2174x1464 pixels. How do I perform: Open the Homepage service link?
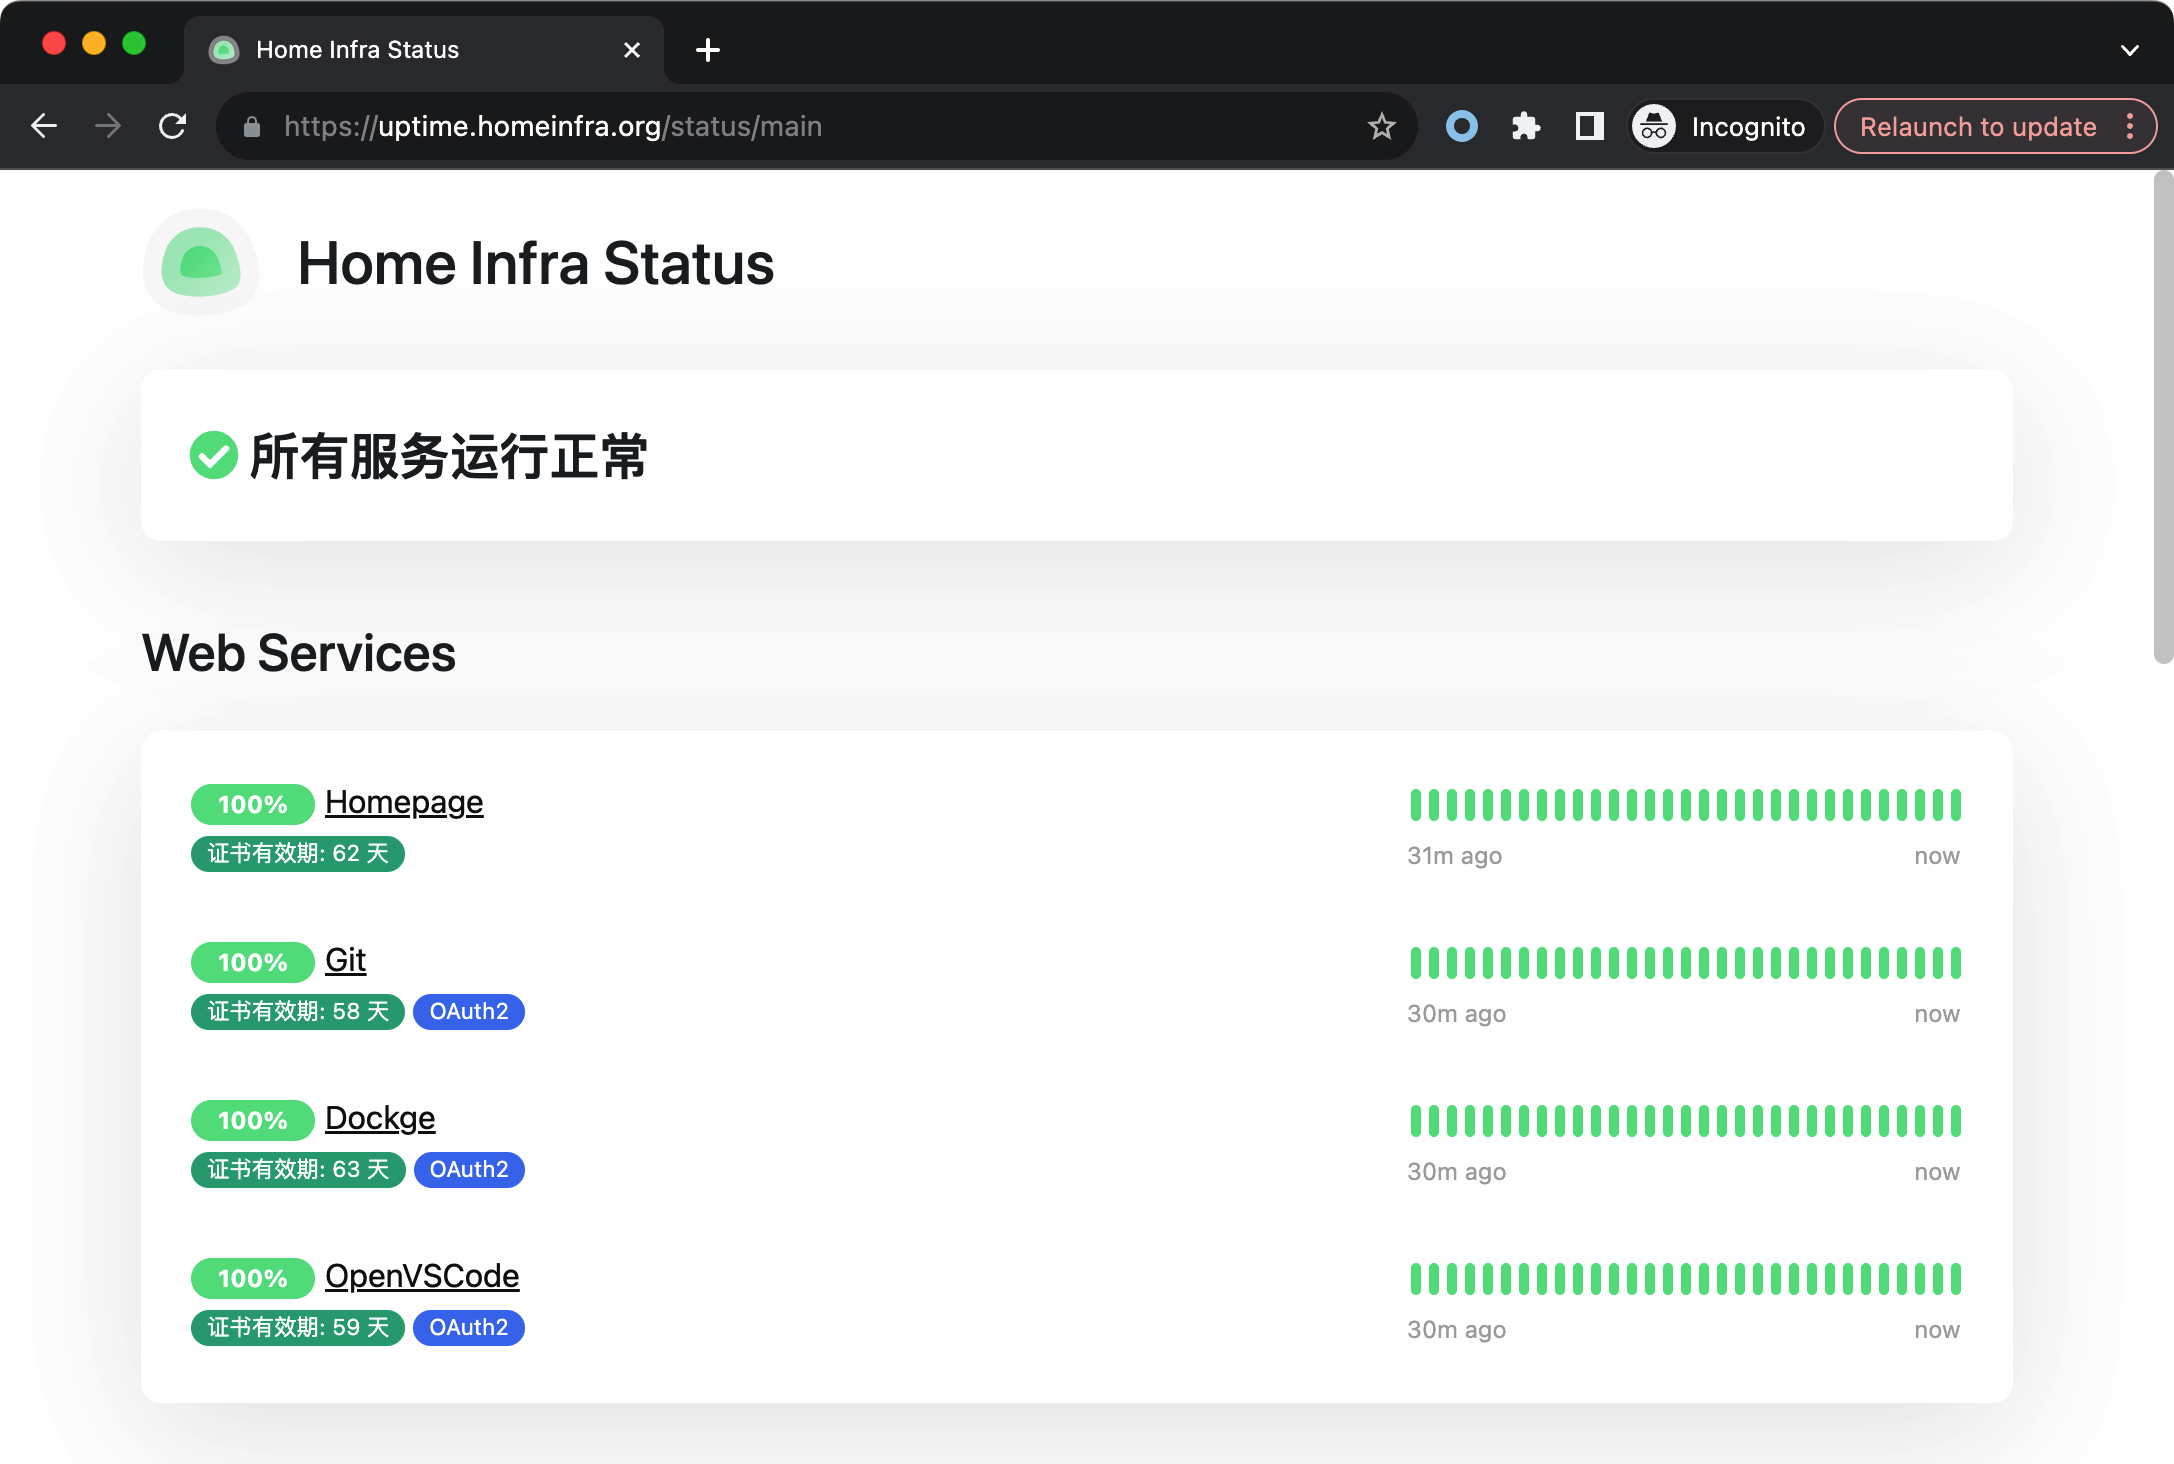[404, 802]
